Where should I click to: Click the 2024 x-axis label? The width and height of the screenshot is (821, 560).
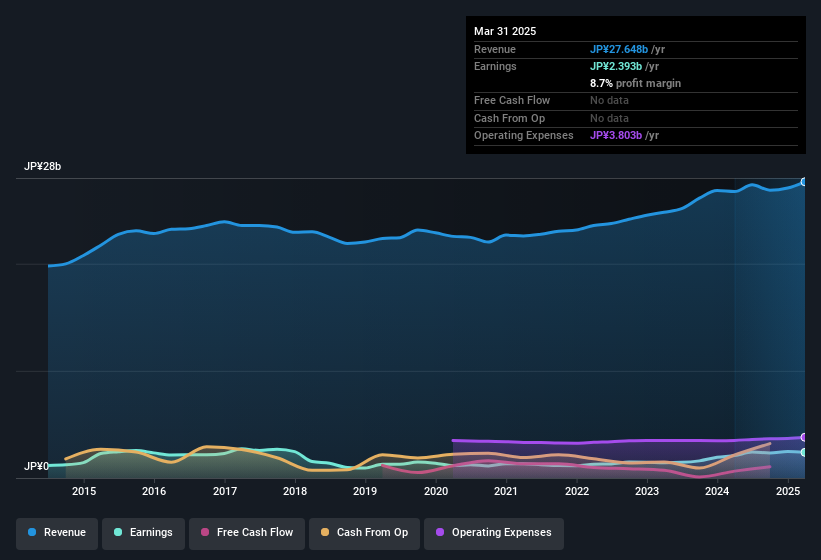(x=717, y=491)
